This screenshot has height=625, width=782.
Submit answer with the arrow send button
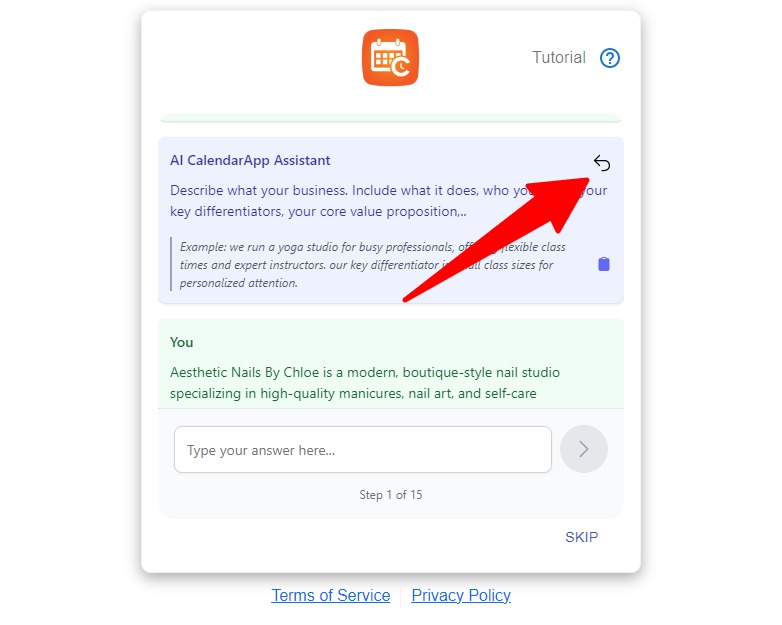584,449
